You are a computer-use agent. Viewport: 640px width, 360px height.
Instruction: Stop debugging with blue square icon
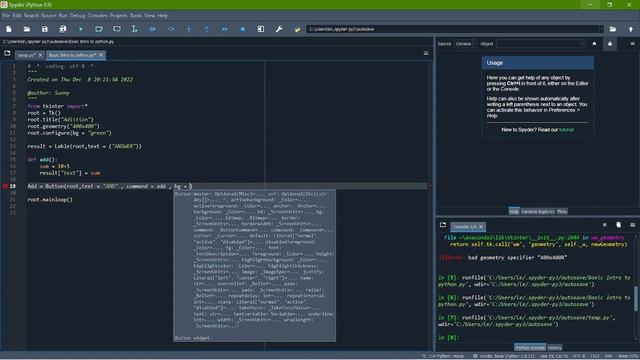(242, 29)
